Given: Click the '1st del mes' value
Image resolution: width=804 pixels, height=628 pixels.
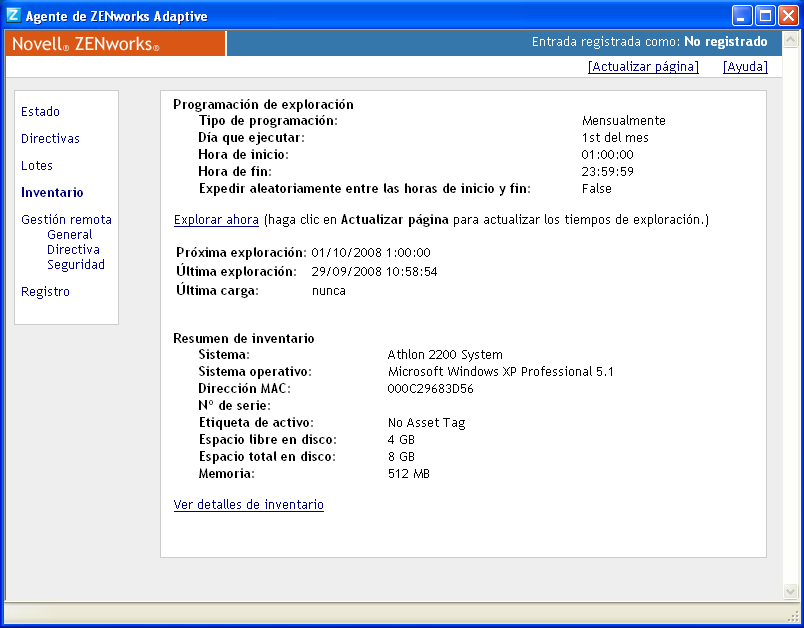Looking at the screenshot, I should click(x=615, y=137).
